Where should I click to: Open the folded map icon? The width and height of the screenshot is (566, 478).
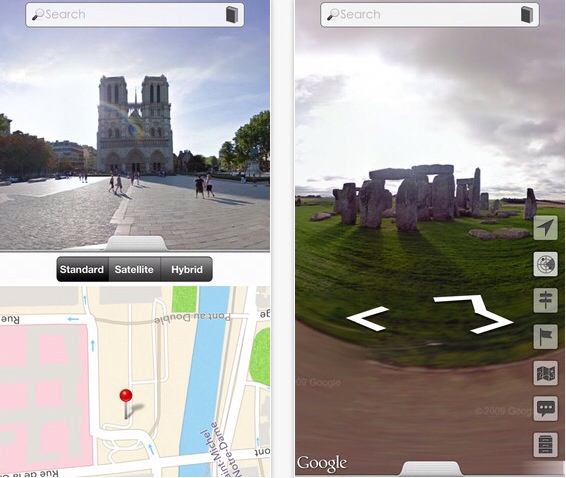tap(545, 373)
